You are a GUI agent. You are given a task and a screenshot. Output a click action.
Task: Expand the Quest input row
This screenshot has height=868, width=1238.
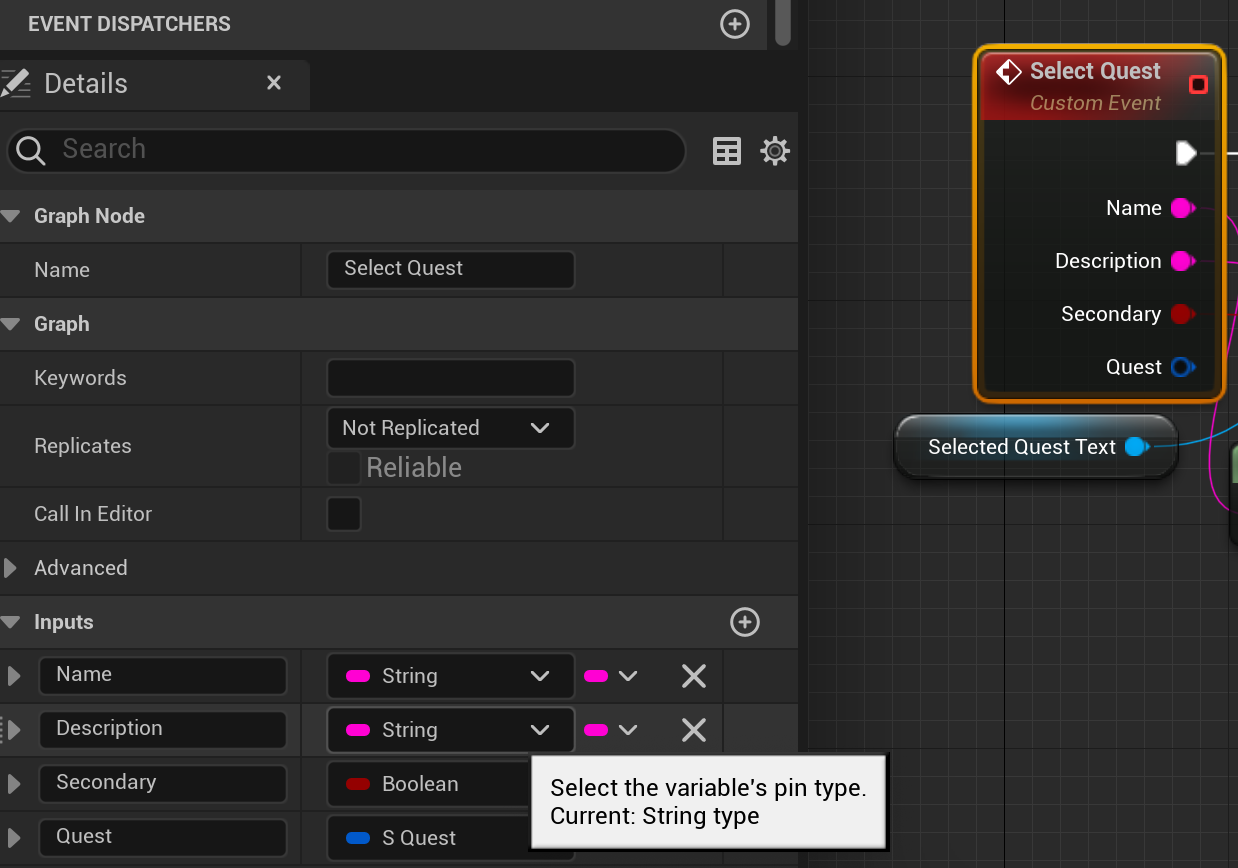[x=14, y=838]
